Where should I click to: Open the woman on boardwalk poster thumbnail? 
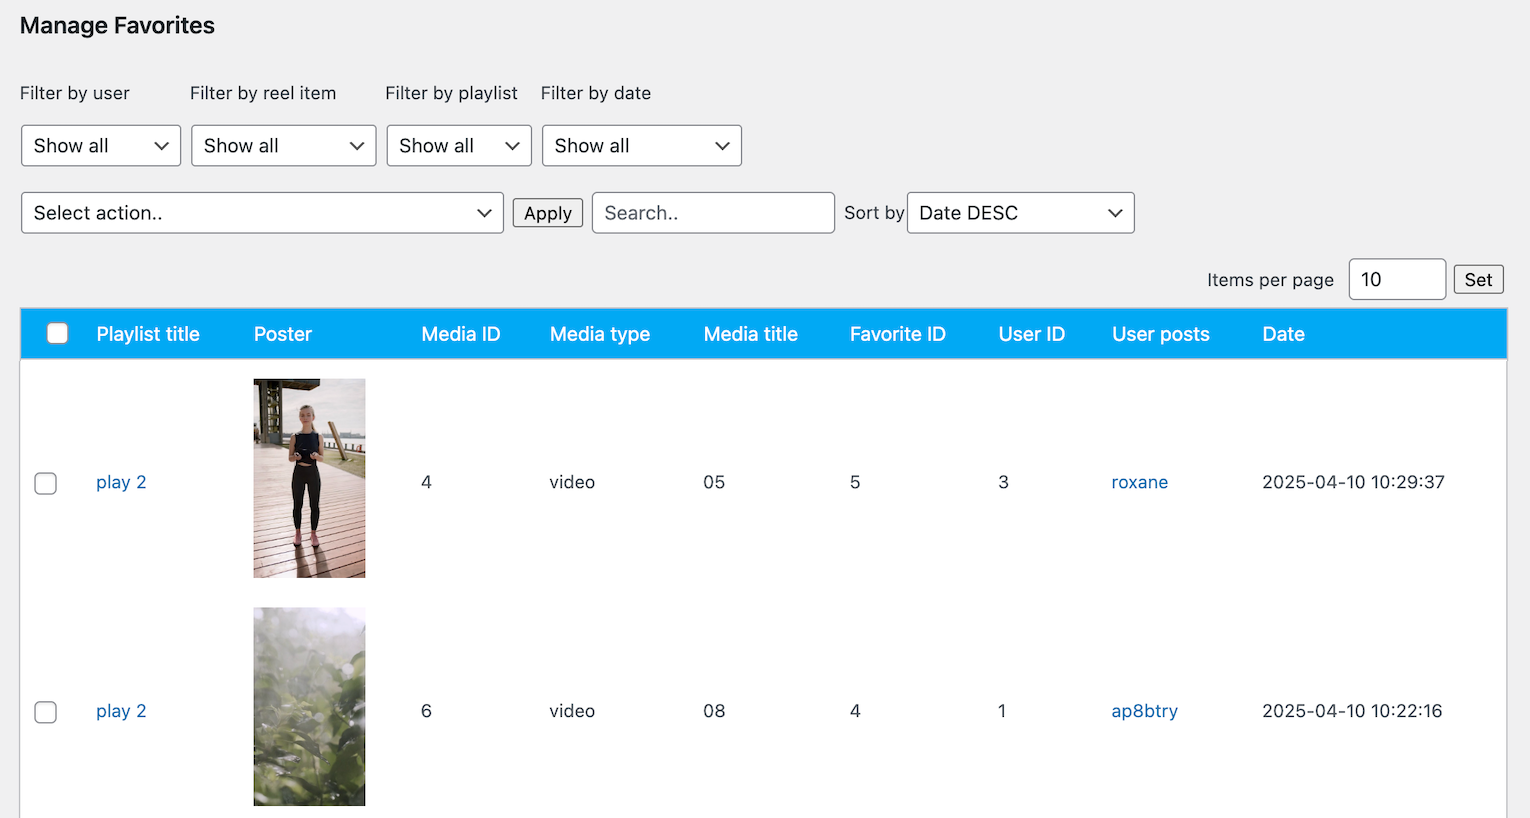(x=309, y=478)
